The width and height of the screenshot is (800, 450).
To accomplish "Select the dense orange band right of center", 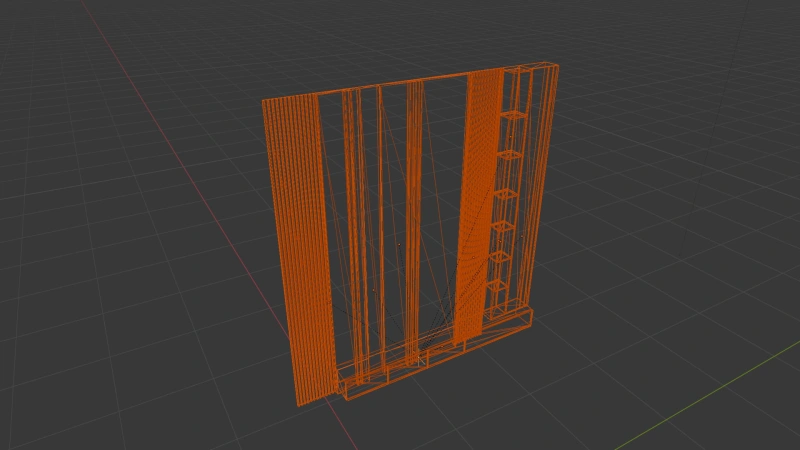I will (477, 200).
